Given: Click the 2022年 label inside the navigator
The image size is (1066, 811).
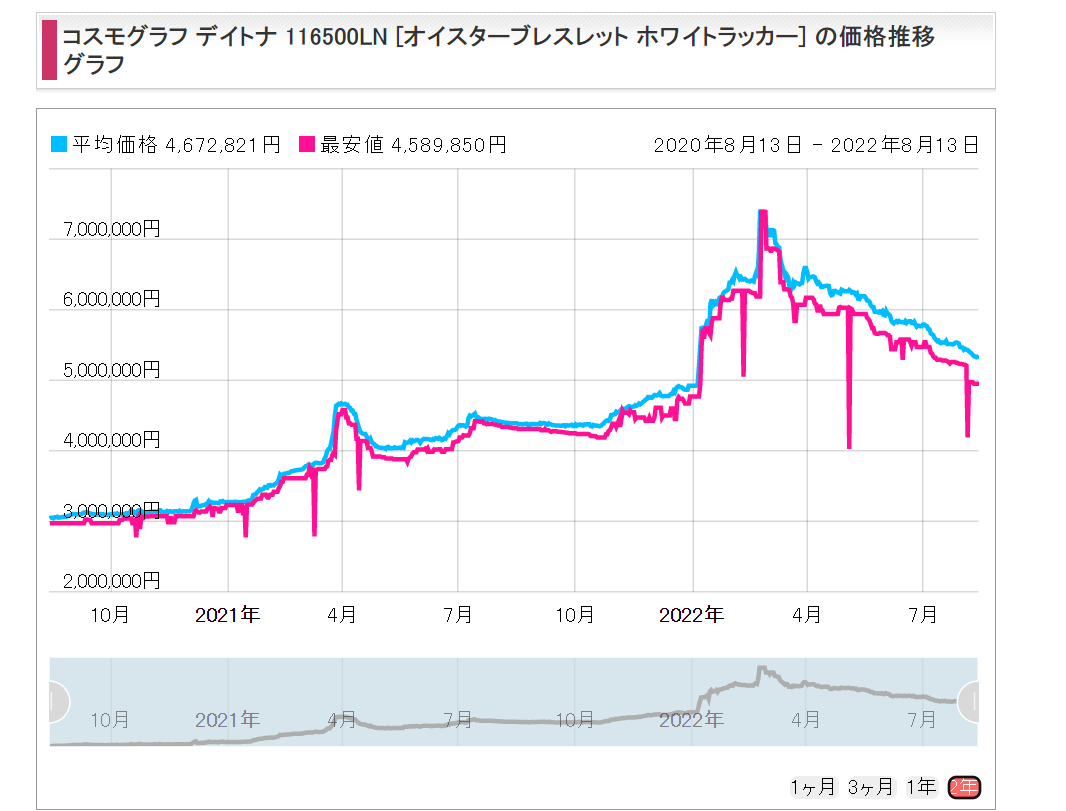Looking at the screenshot, I should [691, 719].
